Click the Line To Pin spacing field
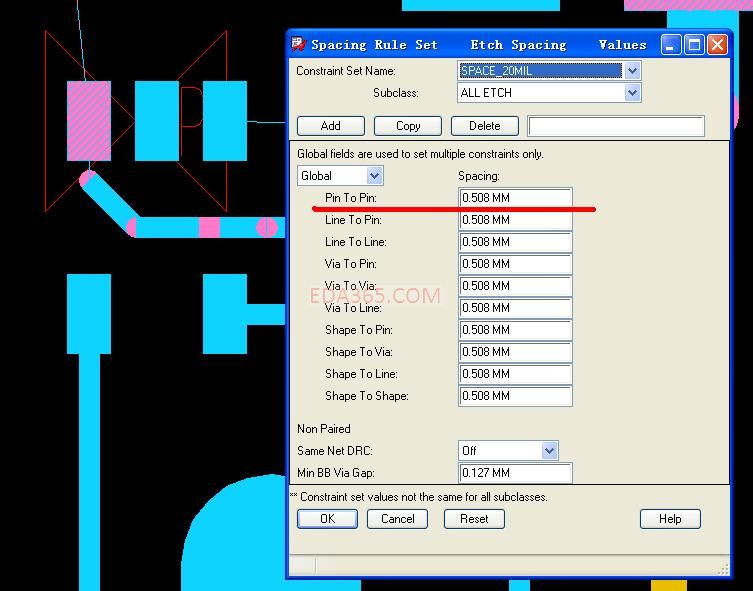This screenshot has width=753, height=591. 515,220
